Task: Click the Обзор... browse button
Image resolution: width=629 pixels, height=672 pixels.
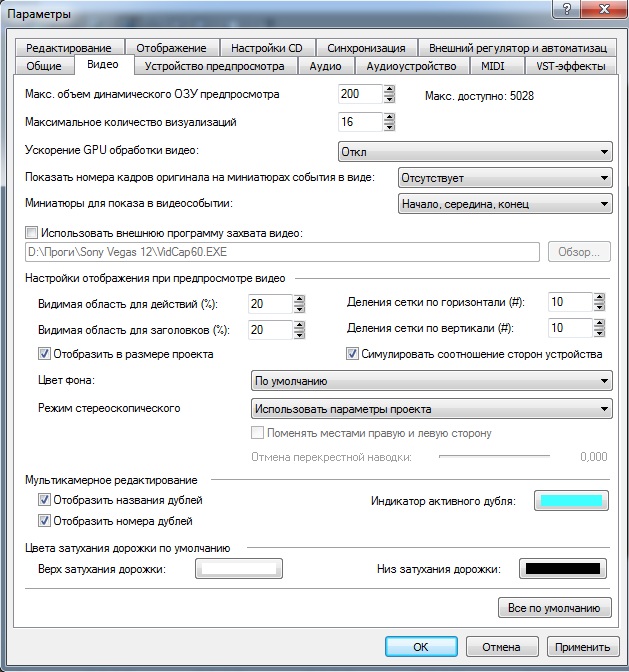Action: click(579, 252)
